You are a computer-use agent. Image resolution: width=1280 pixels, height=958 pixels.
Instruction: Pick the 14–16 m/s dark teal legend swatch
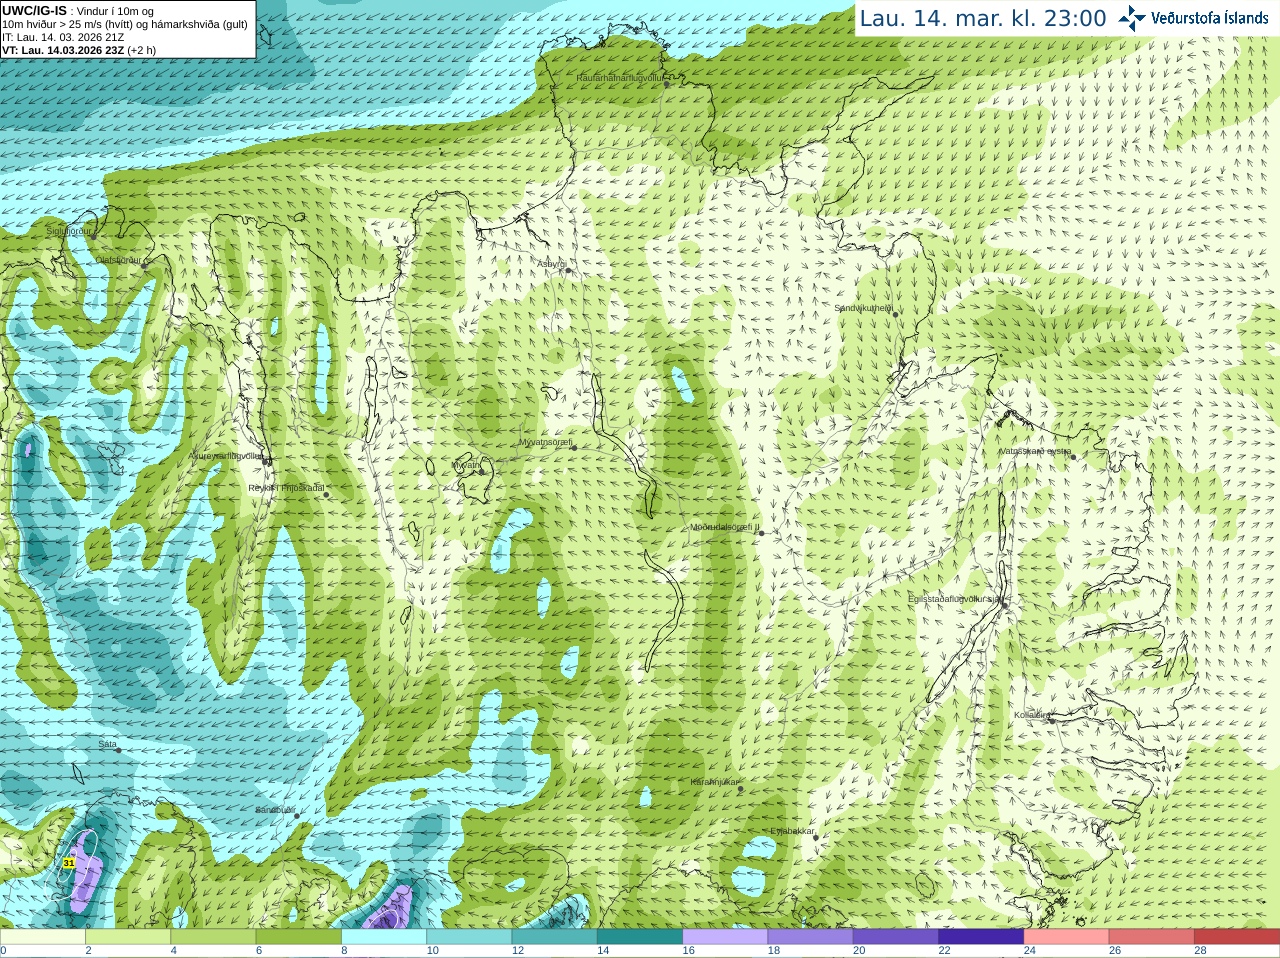pos(640,937)
